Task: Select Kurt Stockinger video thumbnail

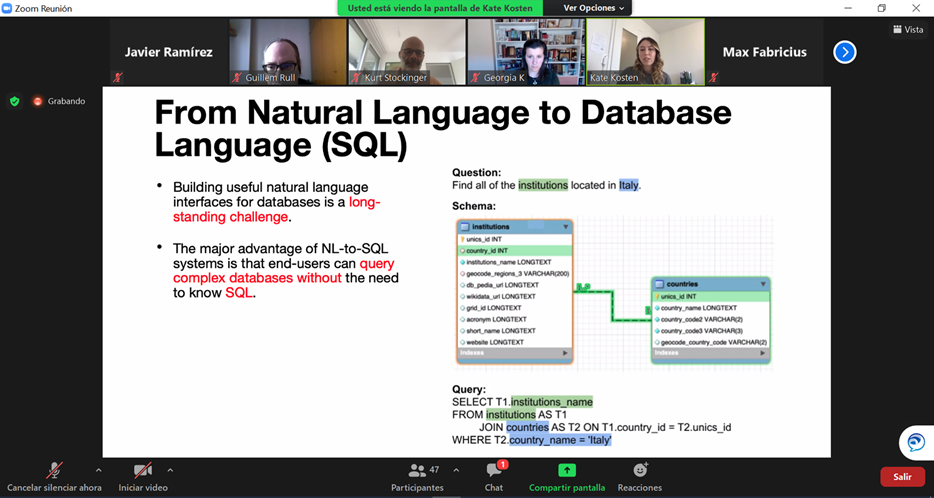Action: (407, 52)
